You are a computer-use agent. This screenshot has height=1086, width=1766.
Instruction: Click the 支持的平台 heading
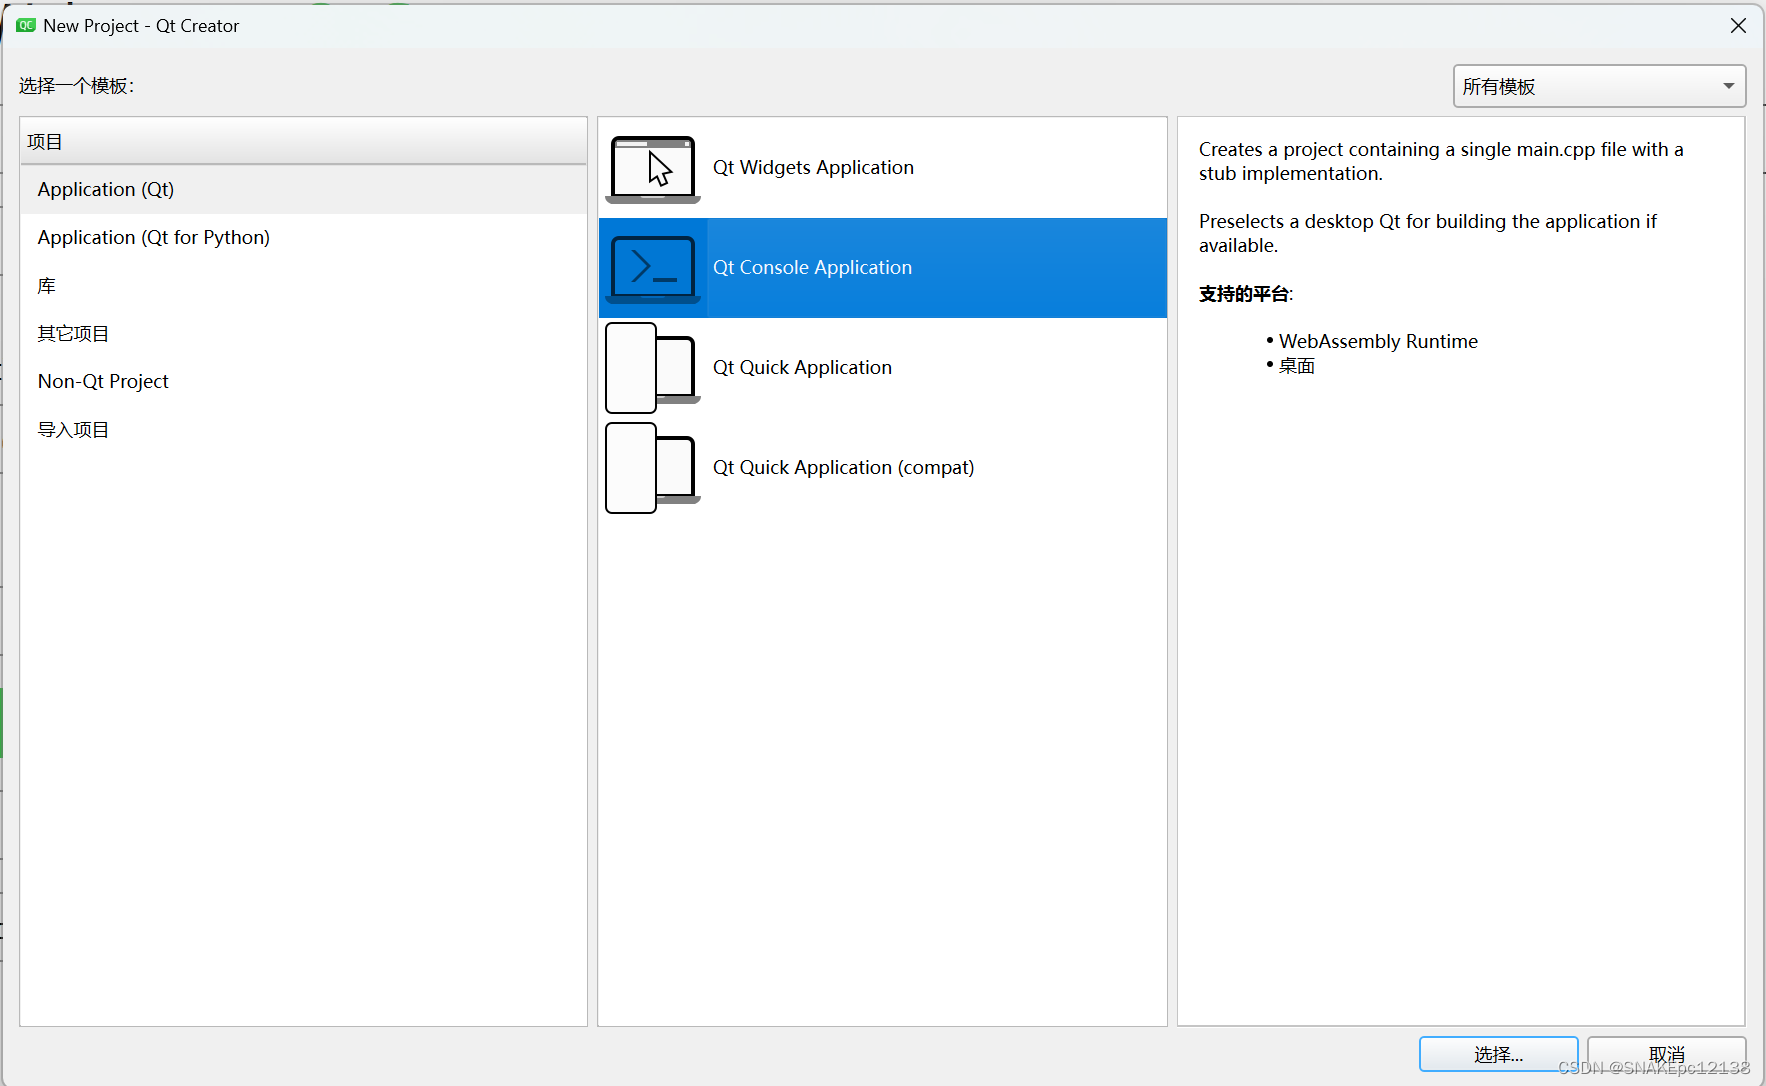1245,294
